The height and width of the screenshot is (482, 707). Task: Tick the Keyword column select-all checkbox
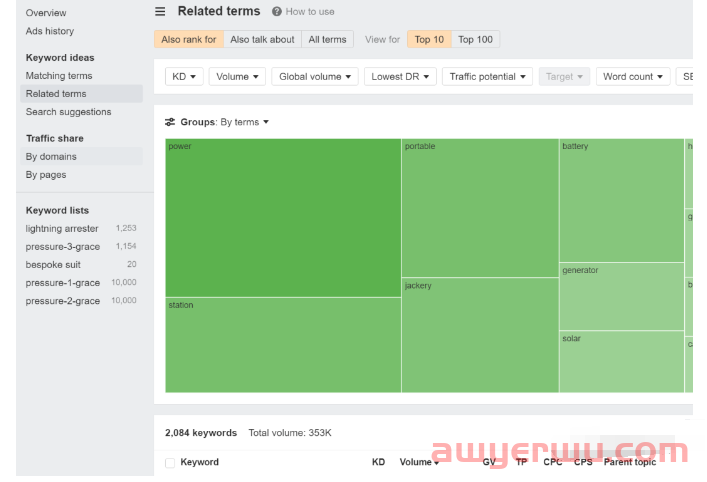point(170,463)
